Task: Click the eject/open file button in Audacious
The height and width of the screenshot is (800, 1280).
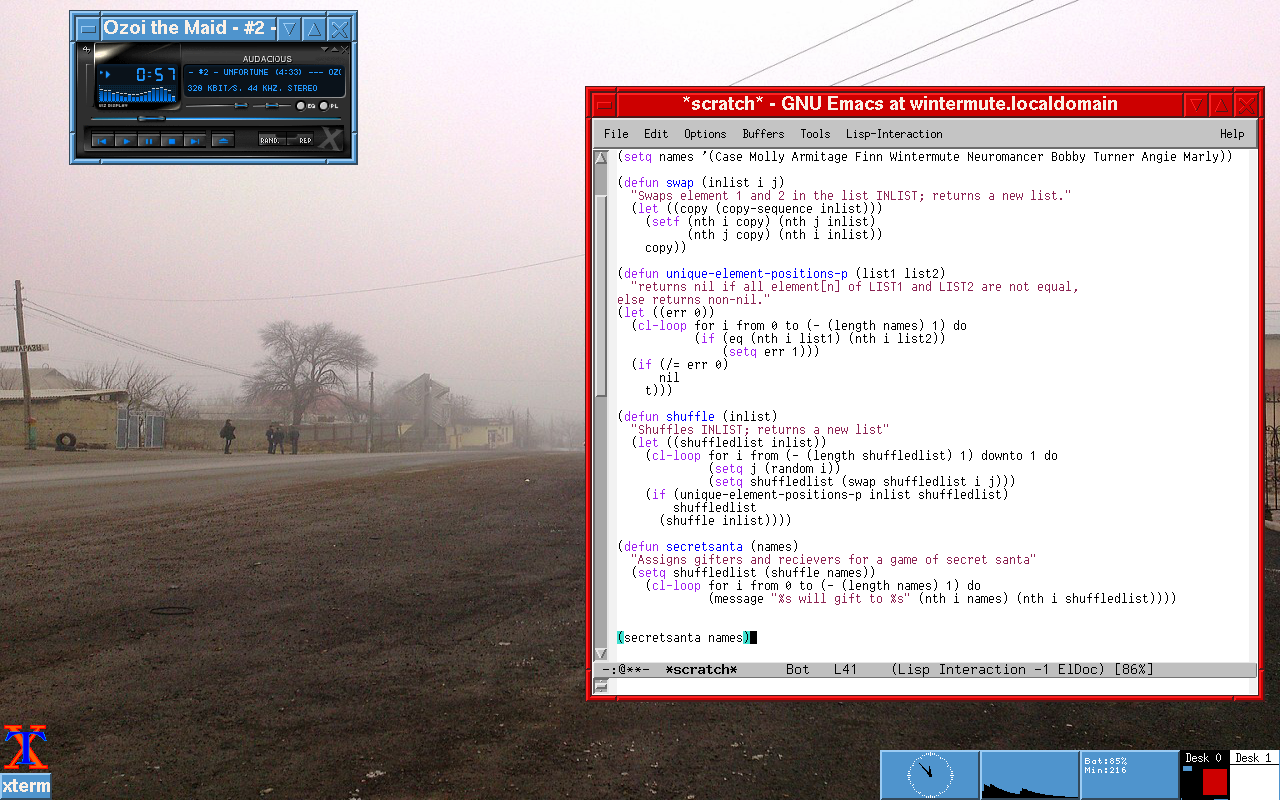Action: click(x=223, y=141)
